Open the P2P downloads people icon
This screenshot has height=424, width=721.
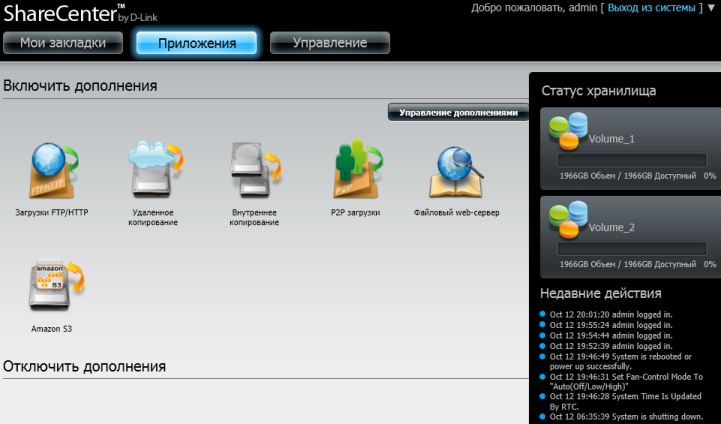pyautogui.click(x=358, y=169)
